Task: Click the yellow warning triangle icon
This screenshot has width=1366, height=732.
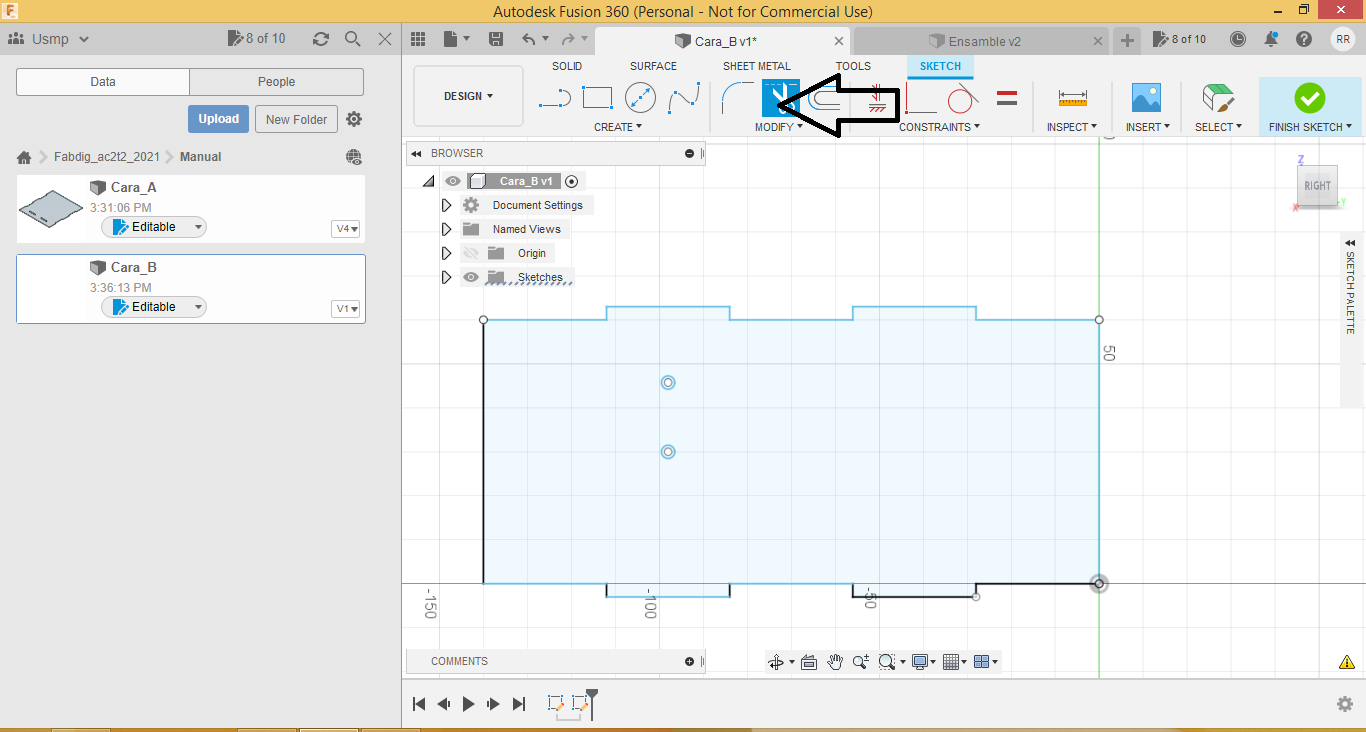Action: (x=1346, y=662)
